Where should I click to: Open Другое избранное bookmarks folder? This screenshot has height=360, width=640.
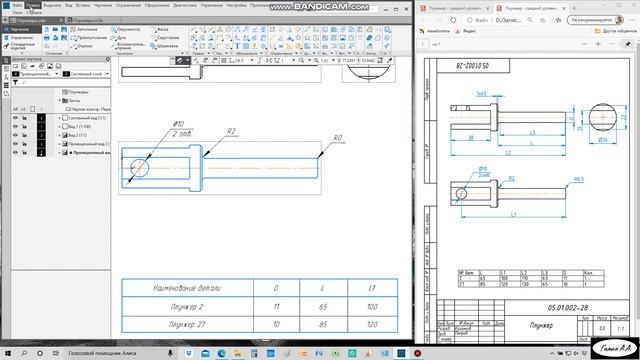point(616,31)
